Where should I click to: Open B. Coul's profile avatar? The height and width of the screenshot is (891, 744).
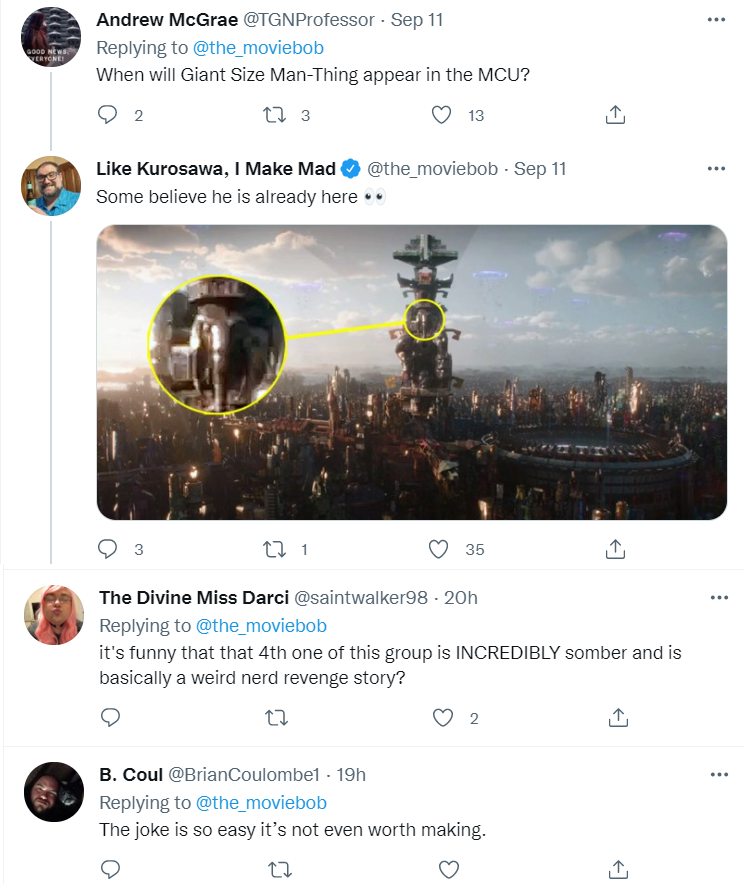(x=53, y=792)
